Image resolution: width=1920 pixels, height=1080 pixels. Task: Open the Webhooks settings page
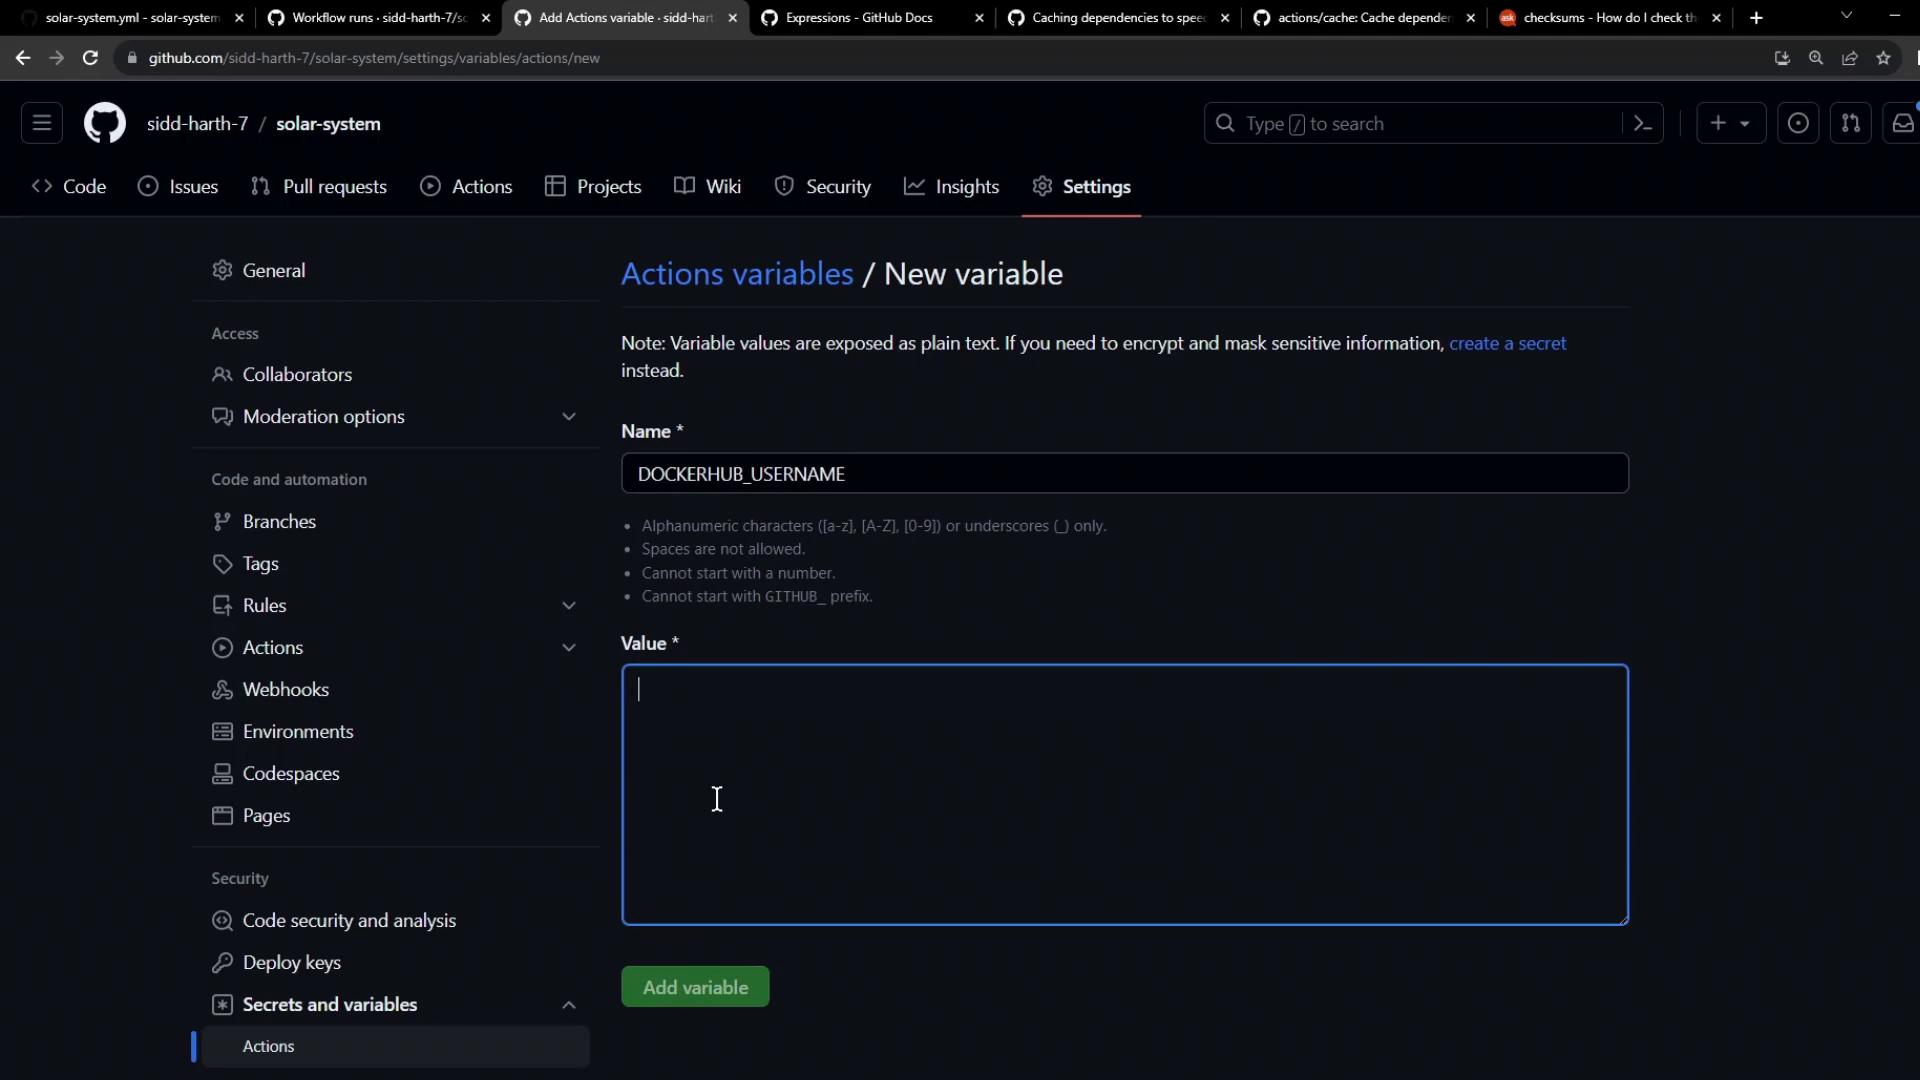point(285,690)
